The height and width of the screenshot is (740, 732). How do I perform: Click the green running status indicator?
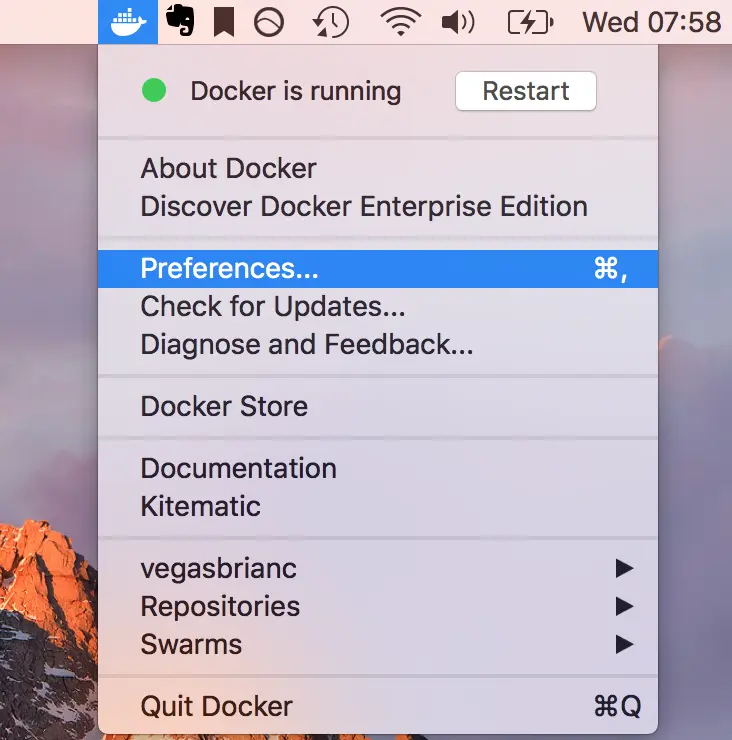[154, 90]
